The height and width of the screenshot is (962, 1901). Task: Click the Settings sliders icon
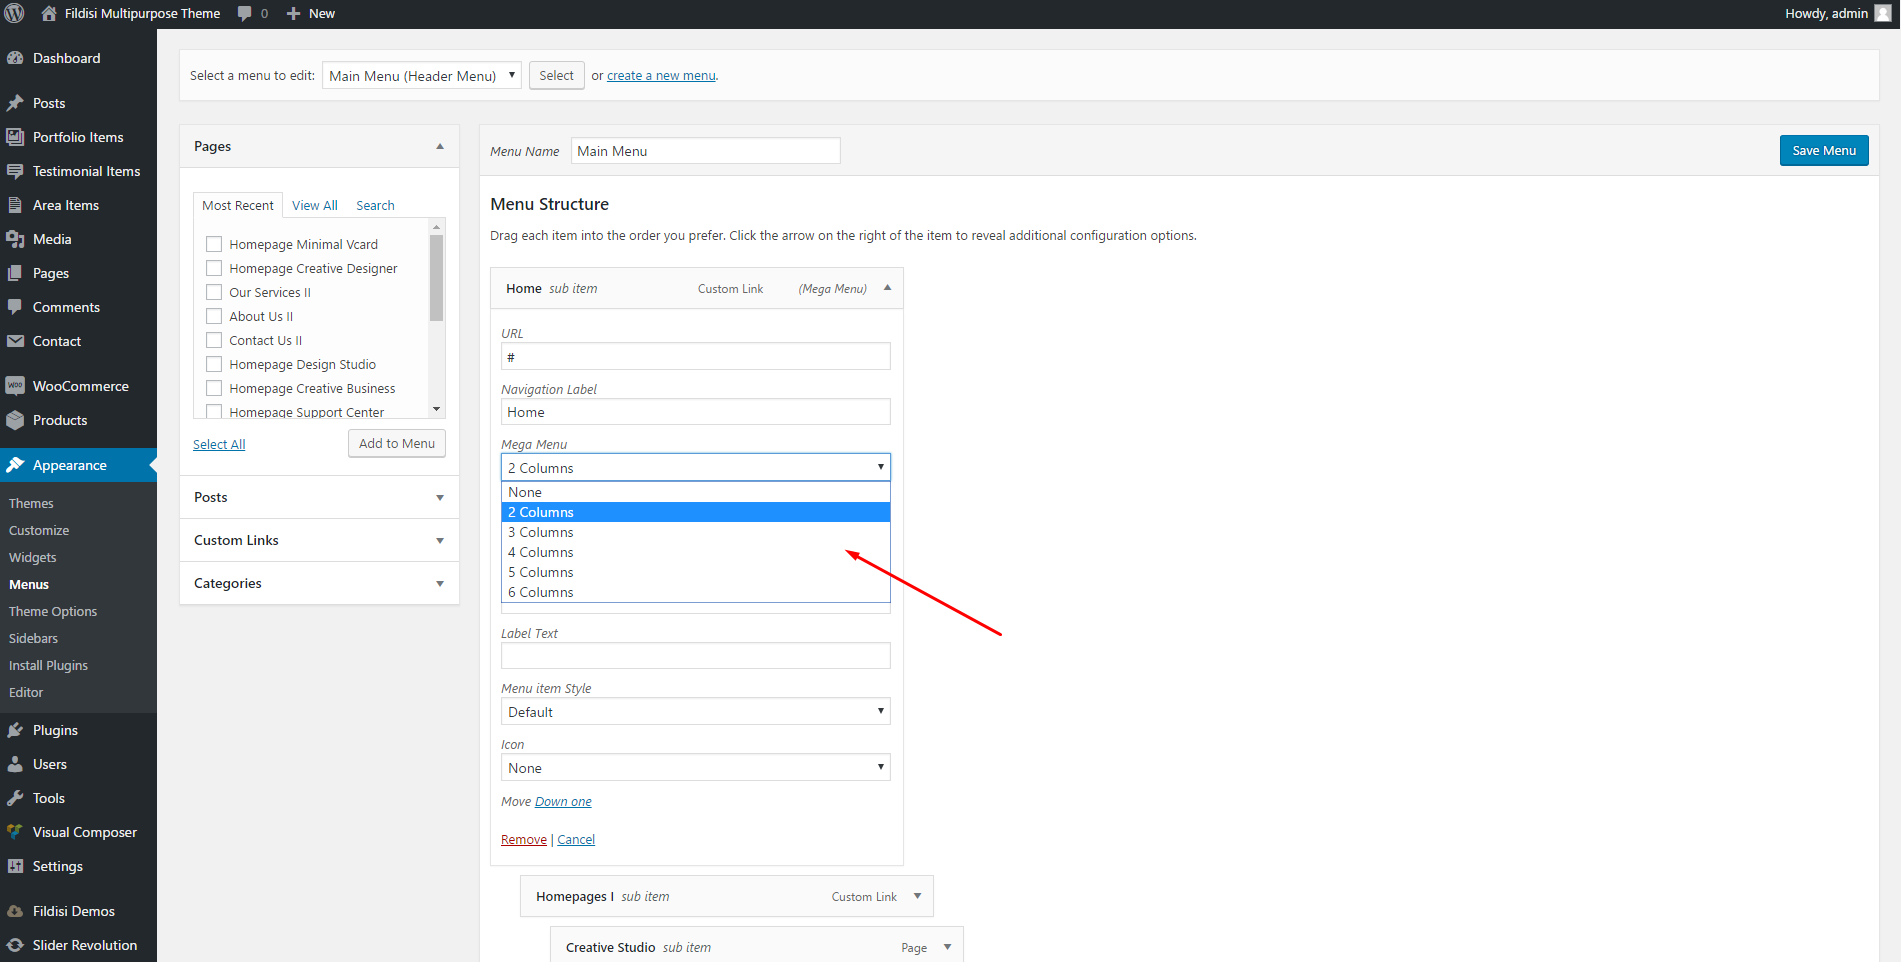point(15,866)
